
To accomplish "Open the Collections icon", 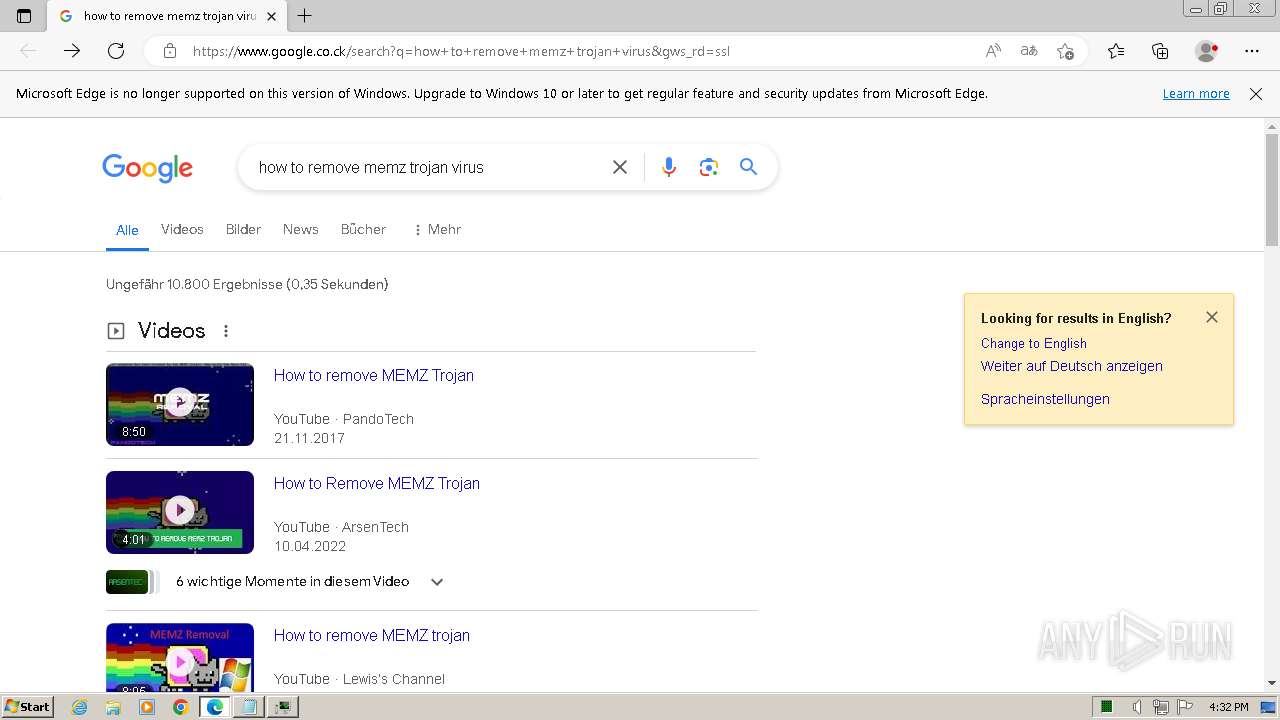I will pyautogui.click(x=1160, y=51).
